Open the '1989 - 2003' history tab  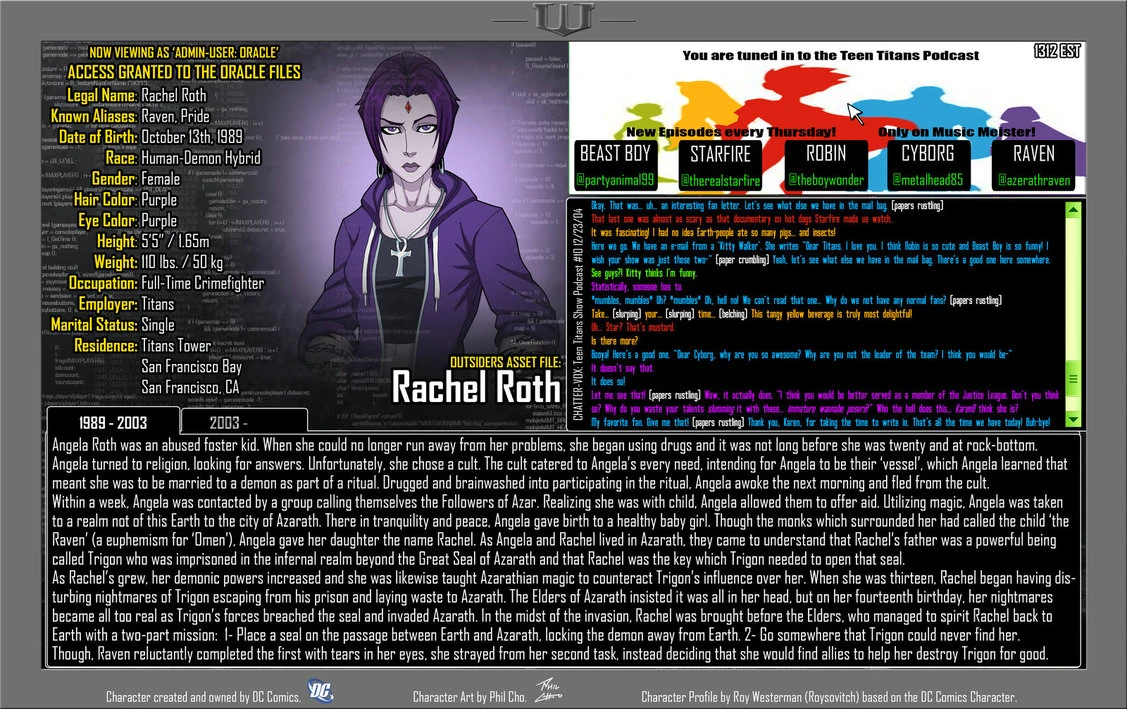pyautogui.click(x=113, y=421)
